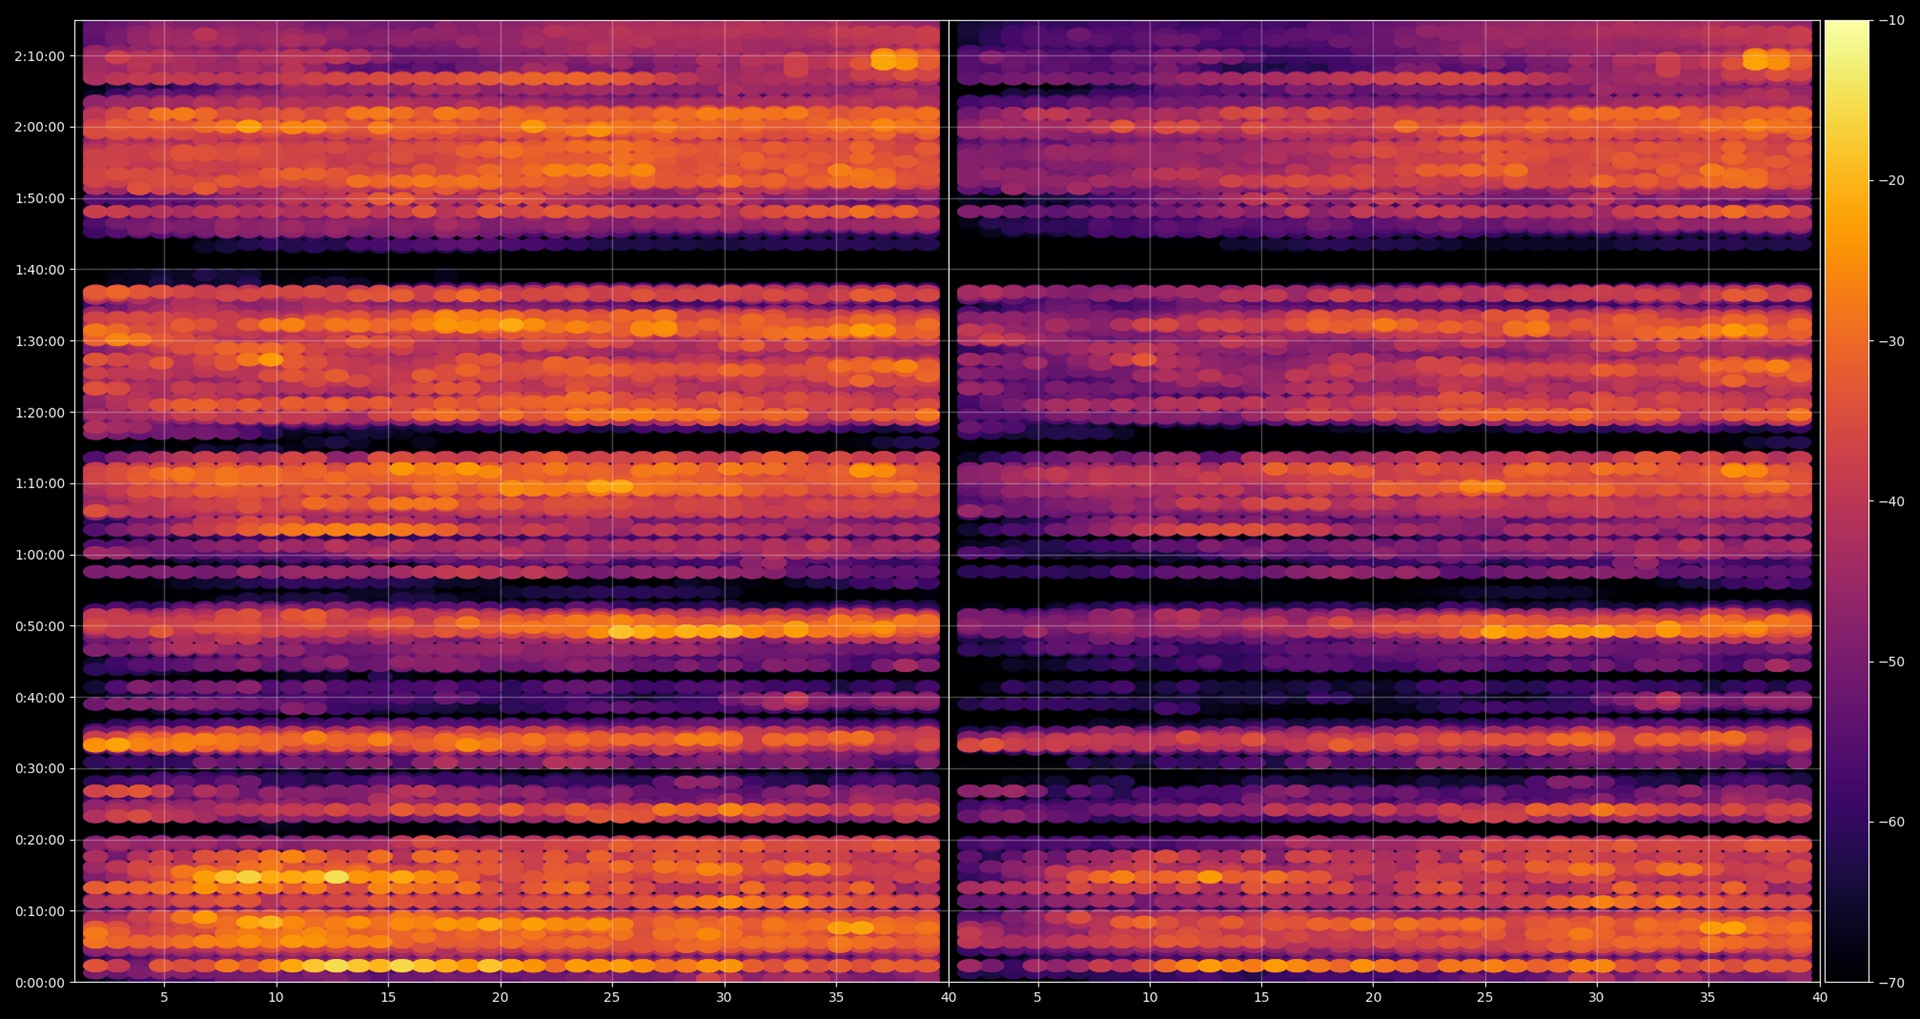This screenshot has height=1019, width=1920.
Task: Select x-axis label 30 under the right plot
Action: (x=1596, y=997)
